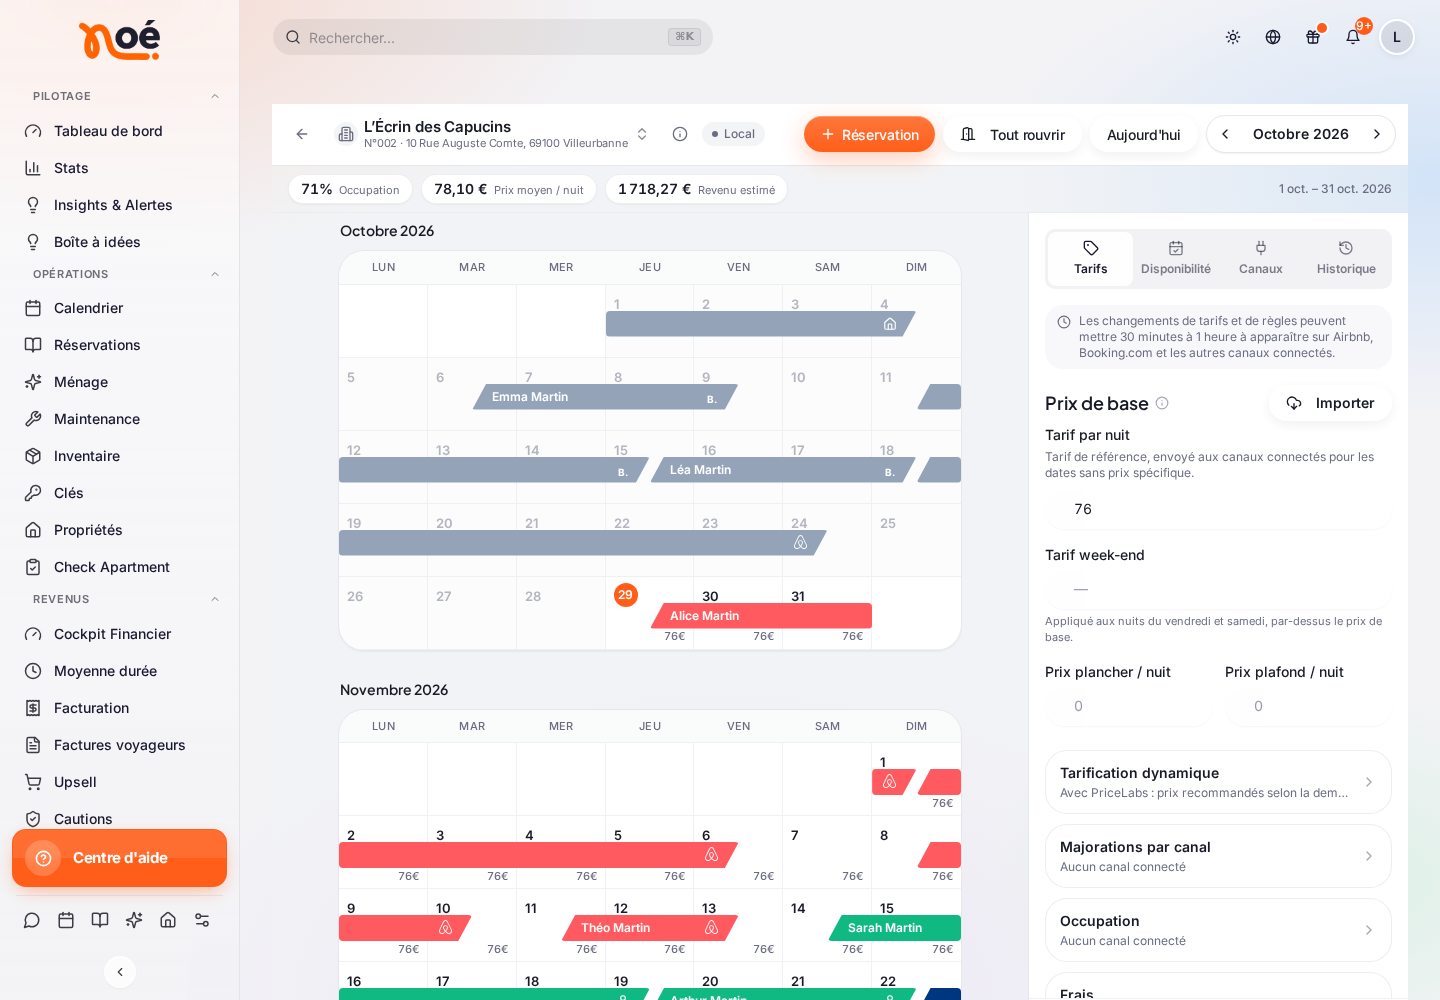1440x1000 pixels.
Task: Open Calendrier in sidebar
Action: tap(120, 308)
